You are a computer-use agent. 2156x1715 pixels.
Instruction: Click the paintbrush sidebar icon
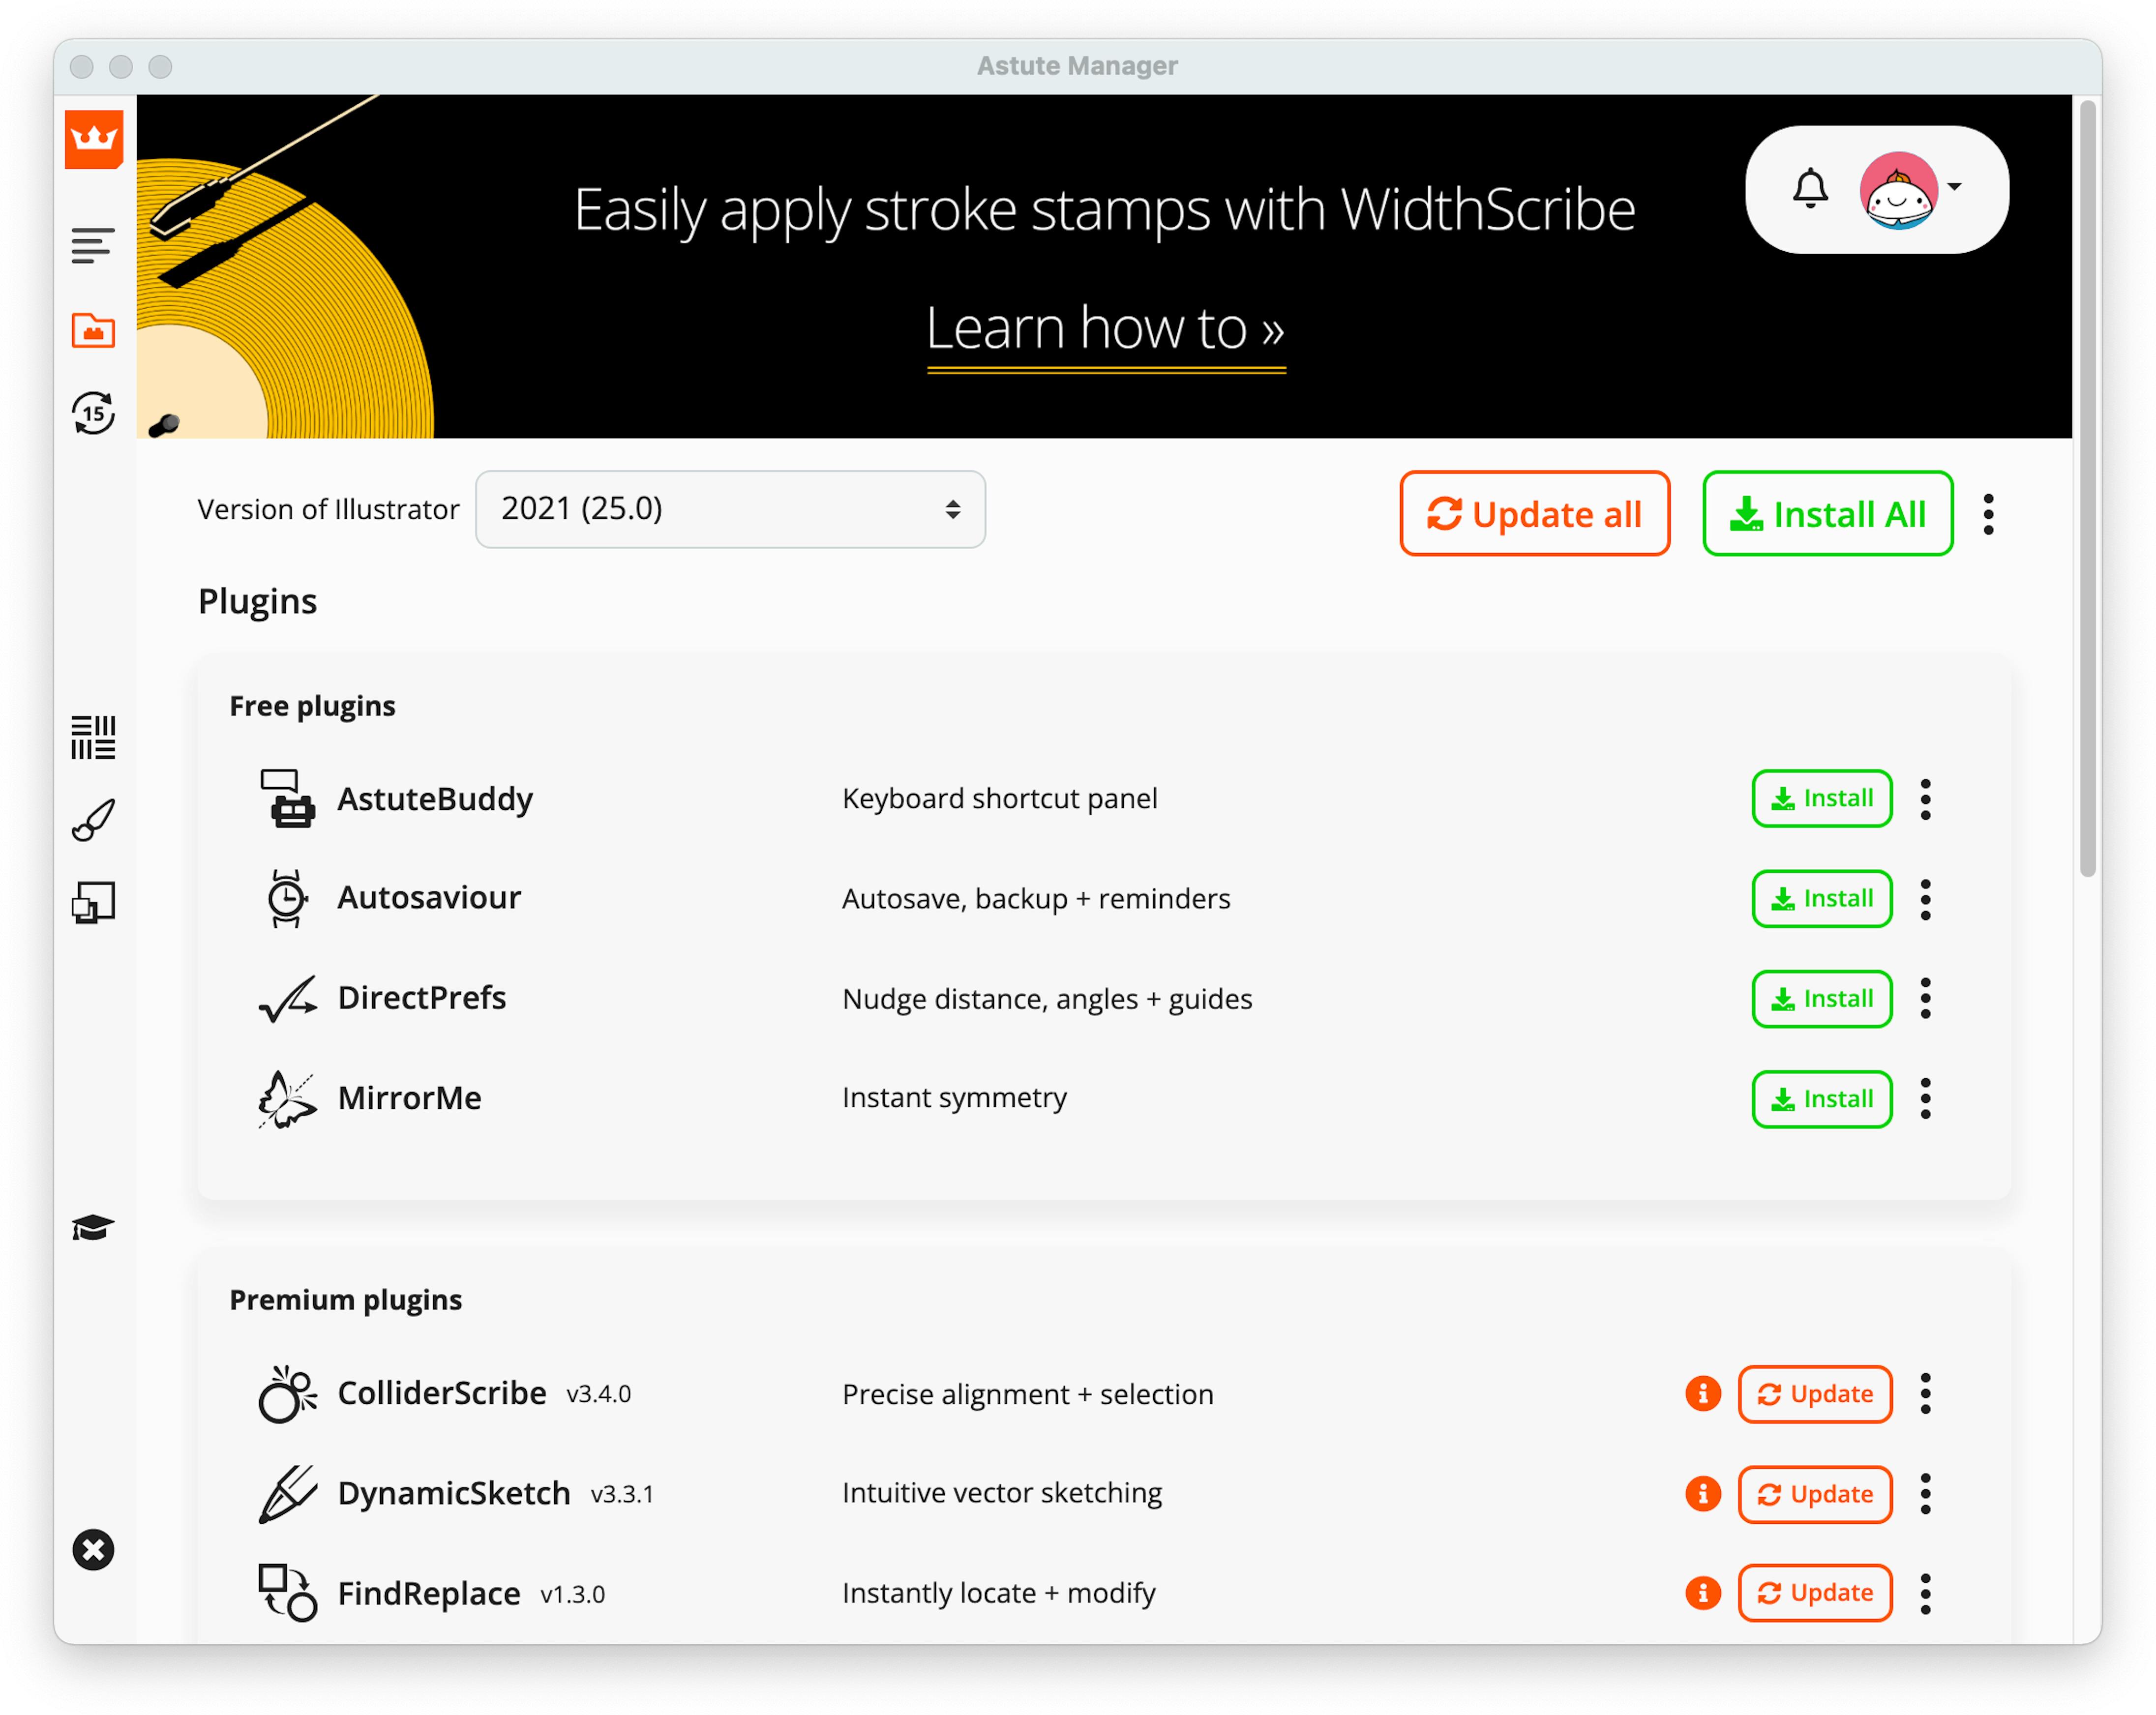tap(93, 820)
